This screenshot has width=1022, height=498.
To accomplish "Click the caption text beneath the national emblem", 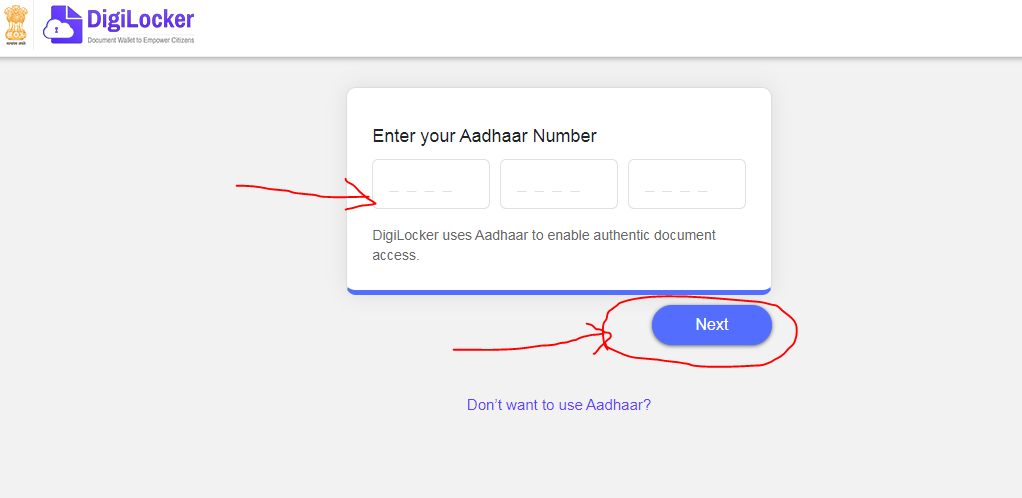I will click(x=14, y=44).
